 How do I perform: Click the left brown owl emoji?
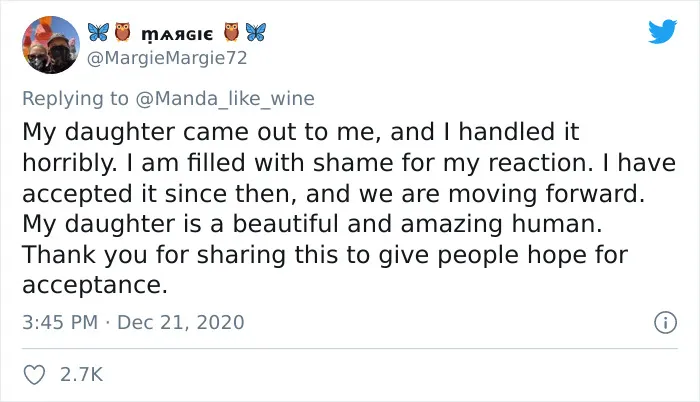coord(122,32)
